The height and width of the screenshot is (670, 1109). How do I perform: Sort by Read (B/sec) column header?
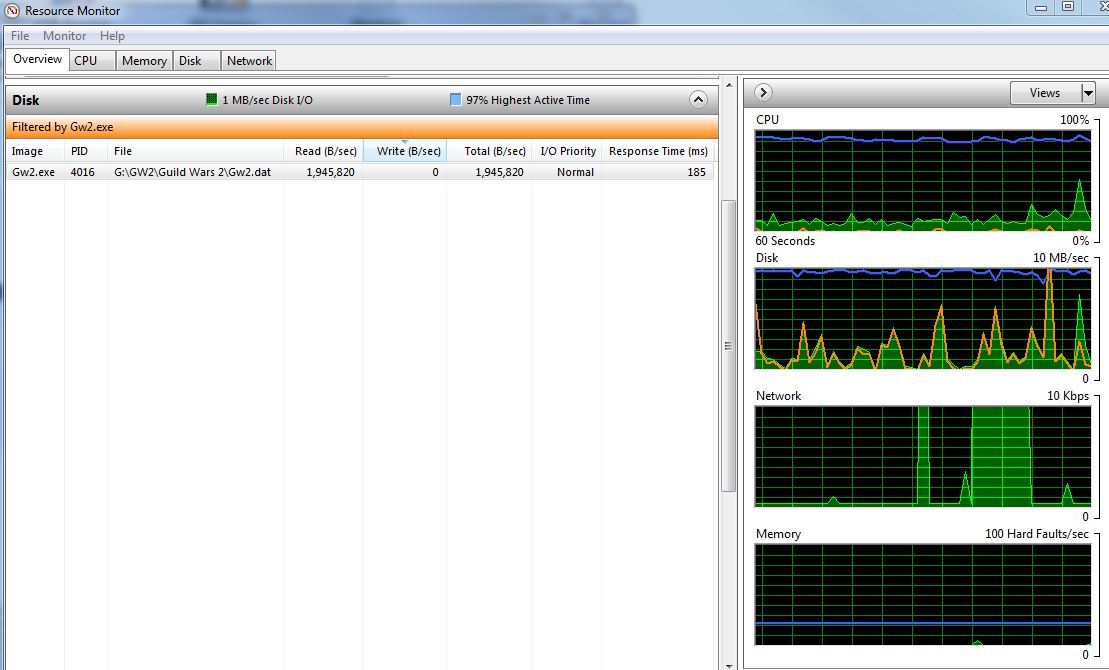tap(323, 151)
